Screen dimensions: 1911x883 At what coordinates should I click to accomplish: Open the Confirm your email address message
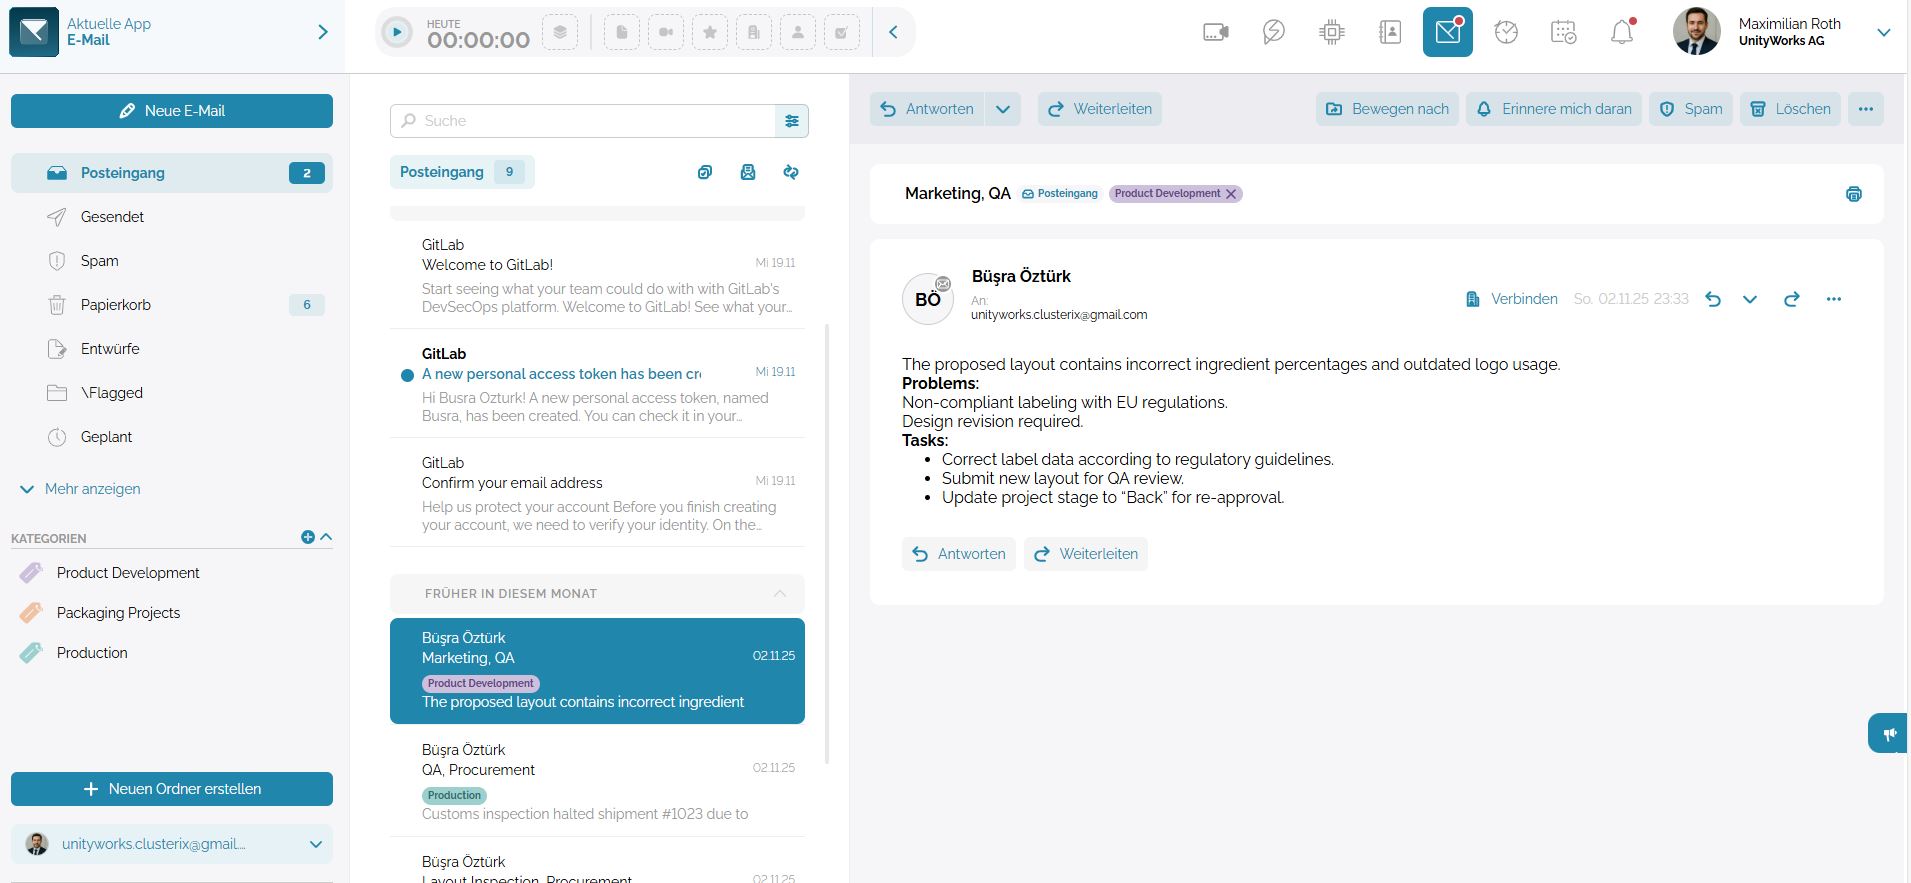point(597,493)
